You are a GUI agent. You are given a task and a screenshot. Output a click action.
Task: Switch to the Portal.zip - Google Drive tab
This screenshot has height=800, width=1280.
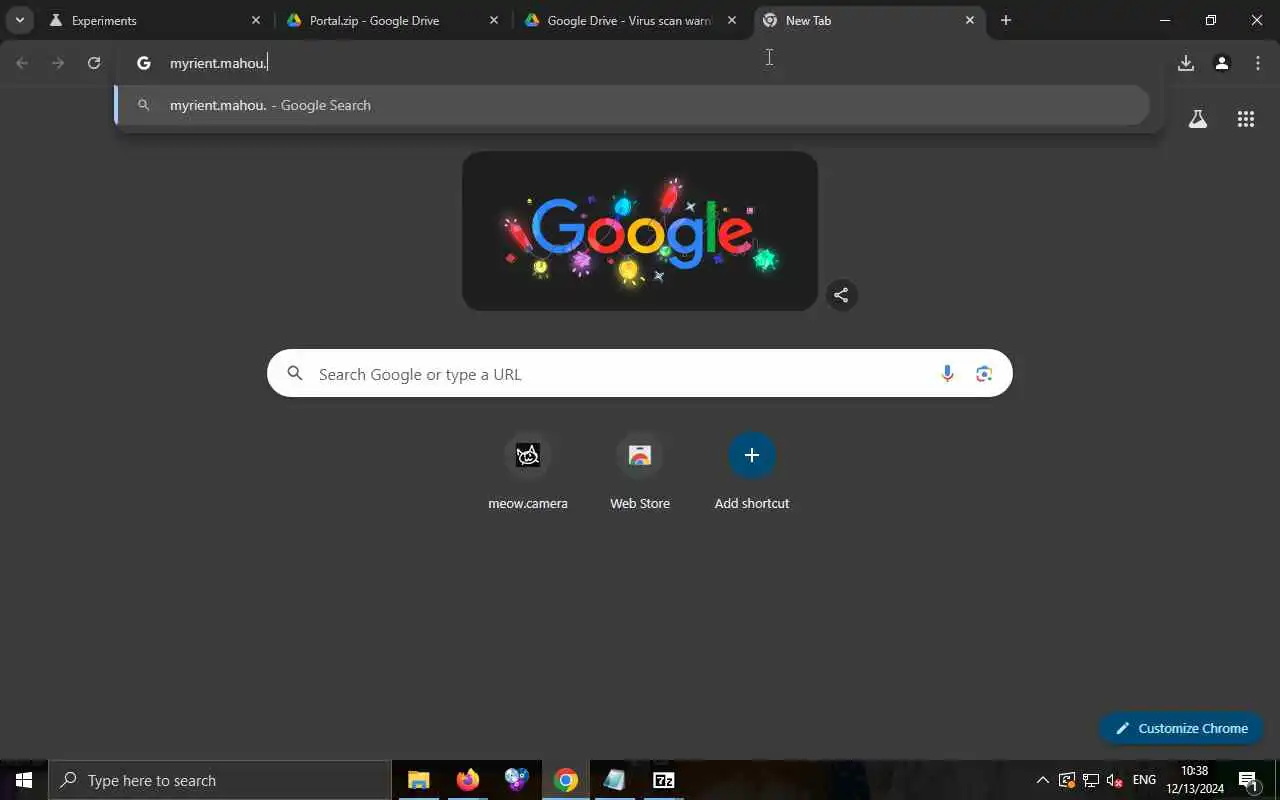[393, 20]
